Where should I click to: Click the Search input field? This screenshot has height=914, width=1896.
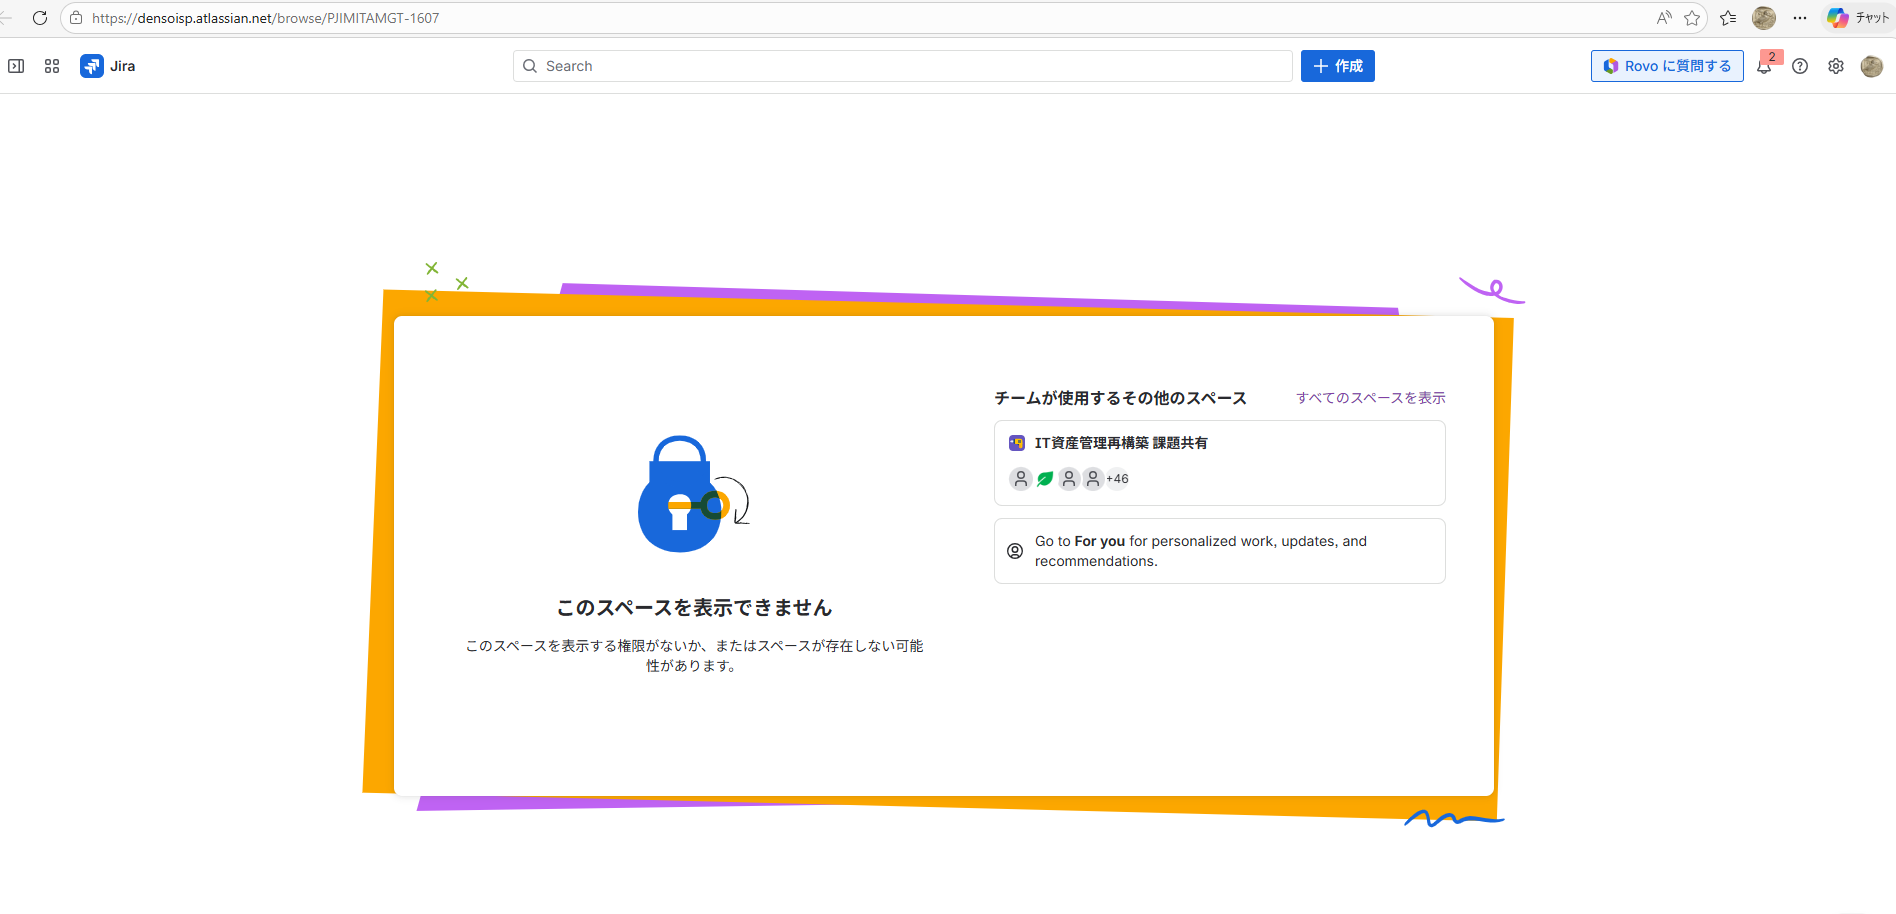coord(903,66)
